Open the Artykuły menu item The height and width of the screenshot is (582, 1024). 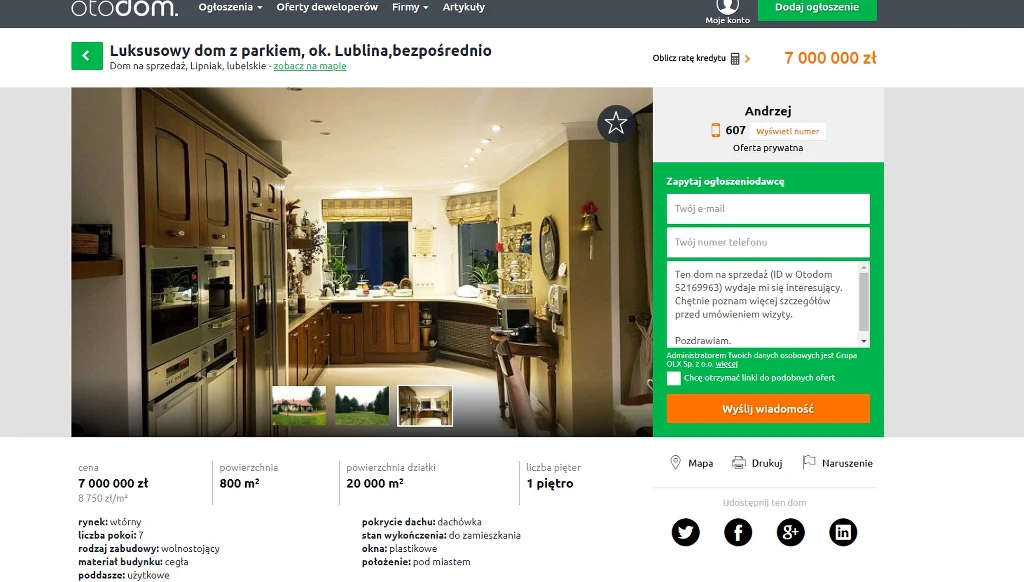464,7
